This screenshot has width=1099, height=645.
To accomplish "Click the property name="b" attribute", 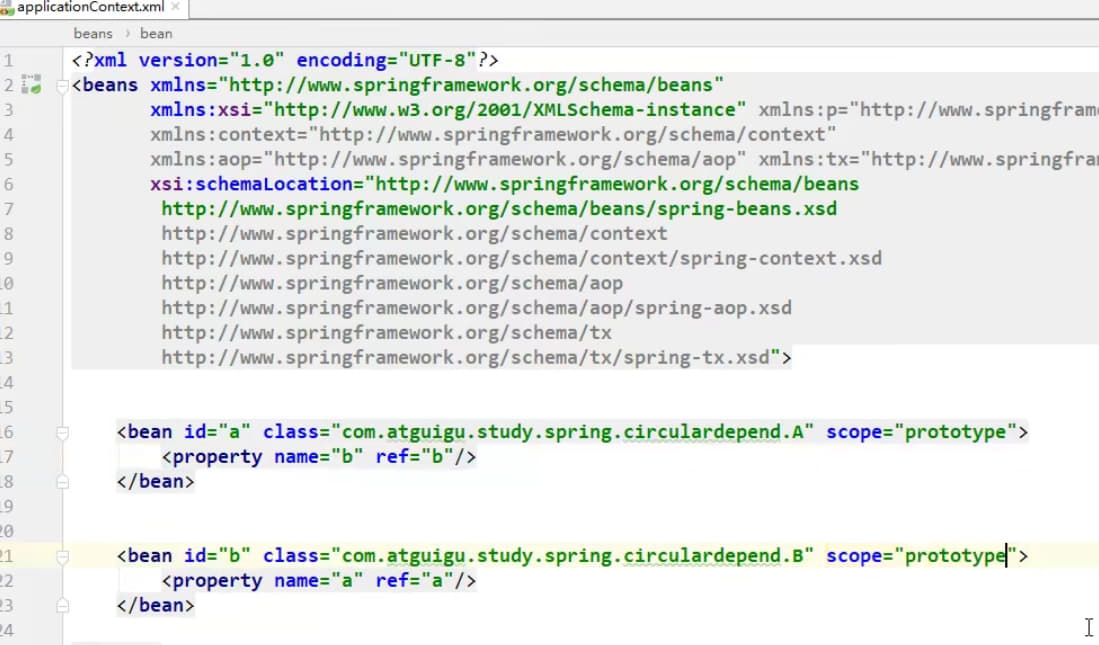I will point(319,457).
